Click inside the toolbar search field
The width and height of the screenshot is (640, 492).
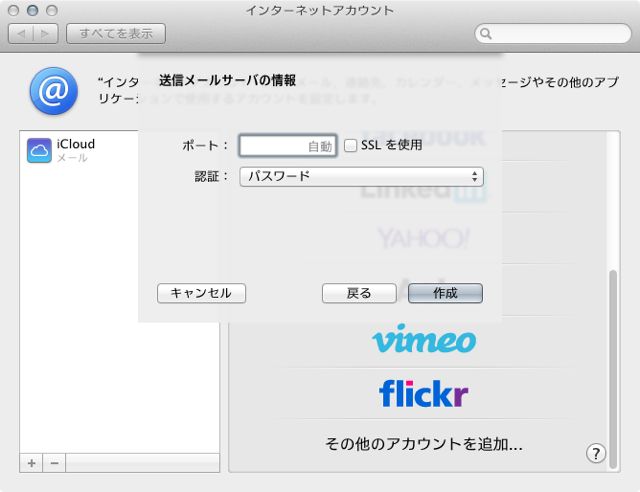click(553, 33)
